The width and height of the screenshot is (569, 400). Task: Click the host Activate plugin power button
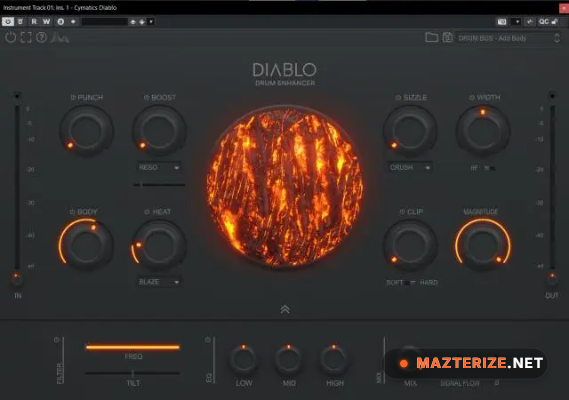tap(8, 22)
